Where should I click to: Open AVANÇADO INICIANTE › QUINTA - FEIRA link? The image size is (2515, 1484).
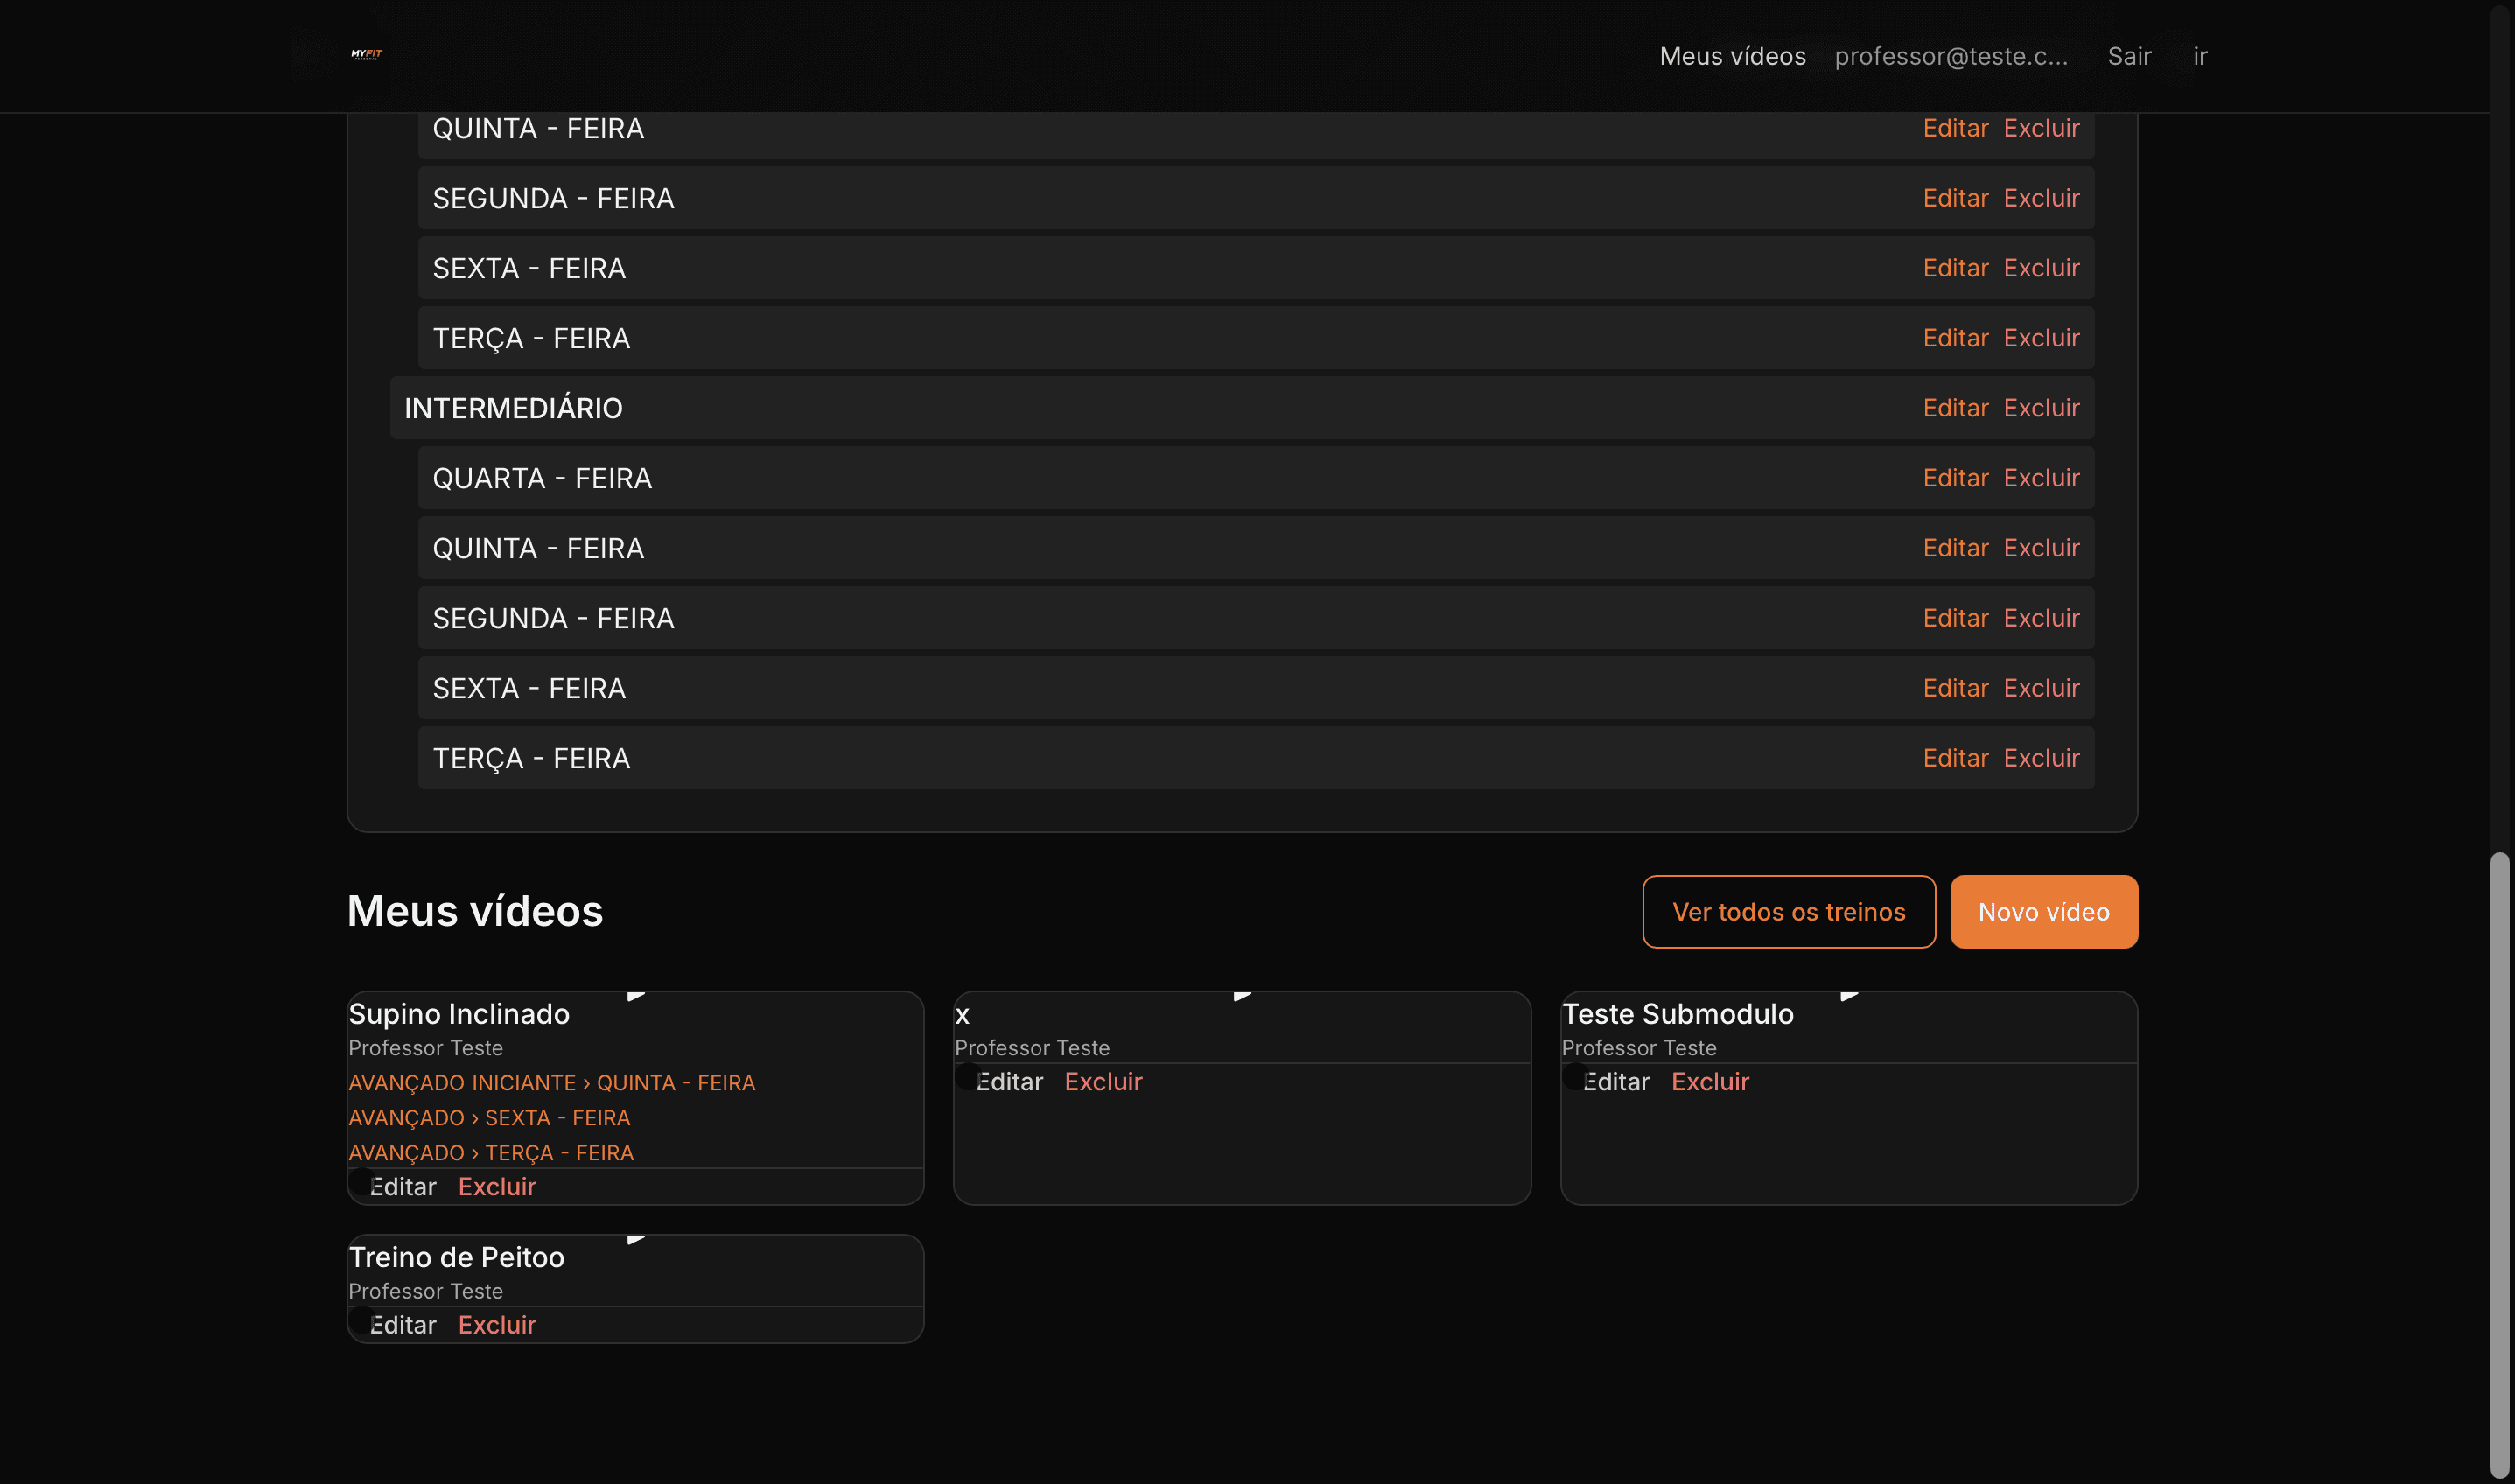click(551, 1083)
